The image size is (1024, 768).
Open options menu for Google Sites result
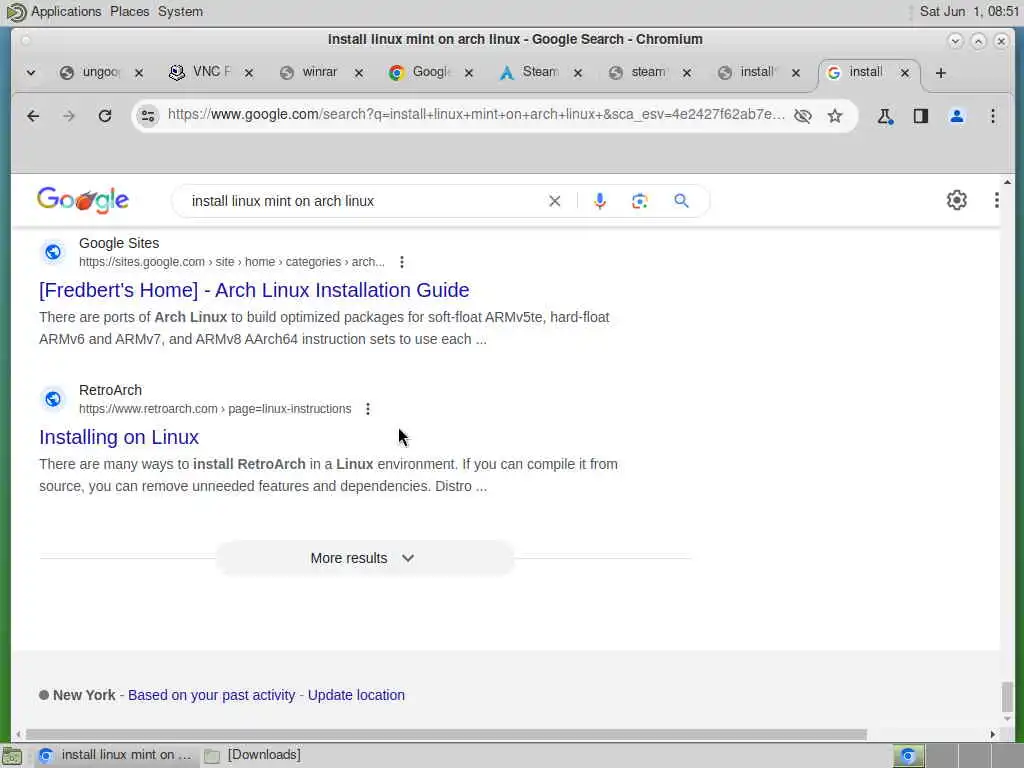402,262
